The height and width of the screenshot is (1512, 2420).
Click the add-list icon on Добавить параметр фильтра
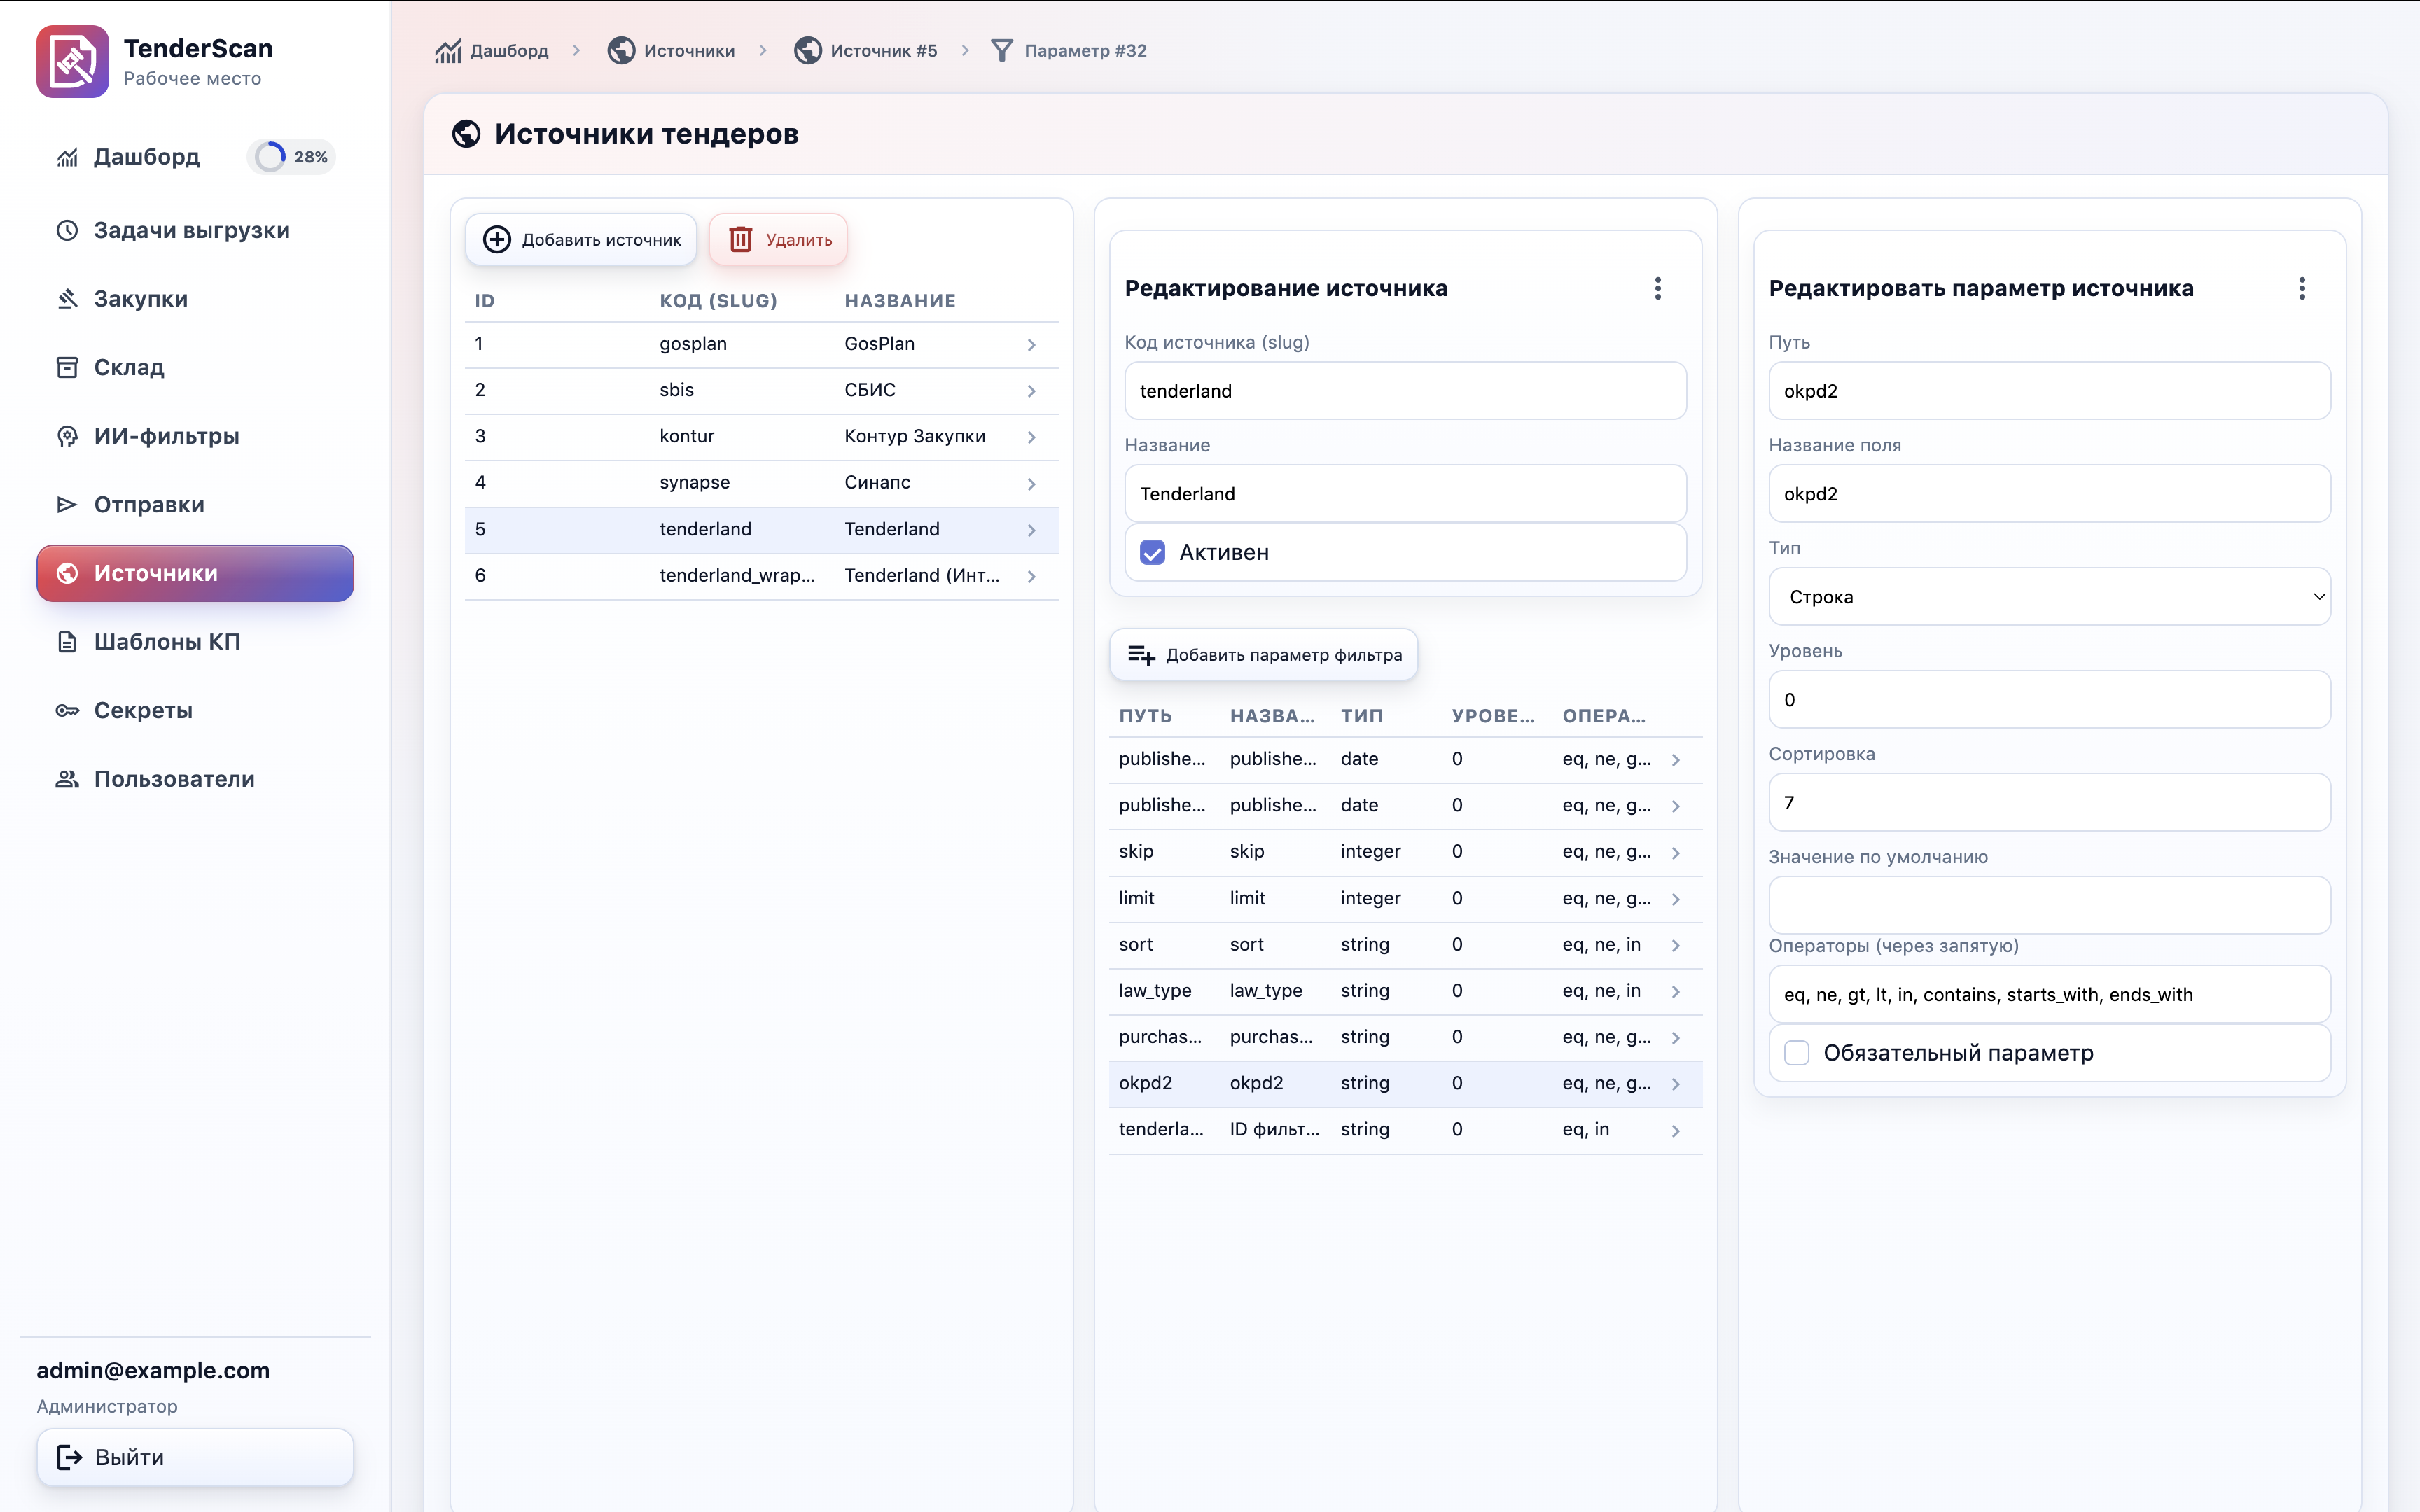tap(1141, 655)
